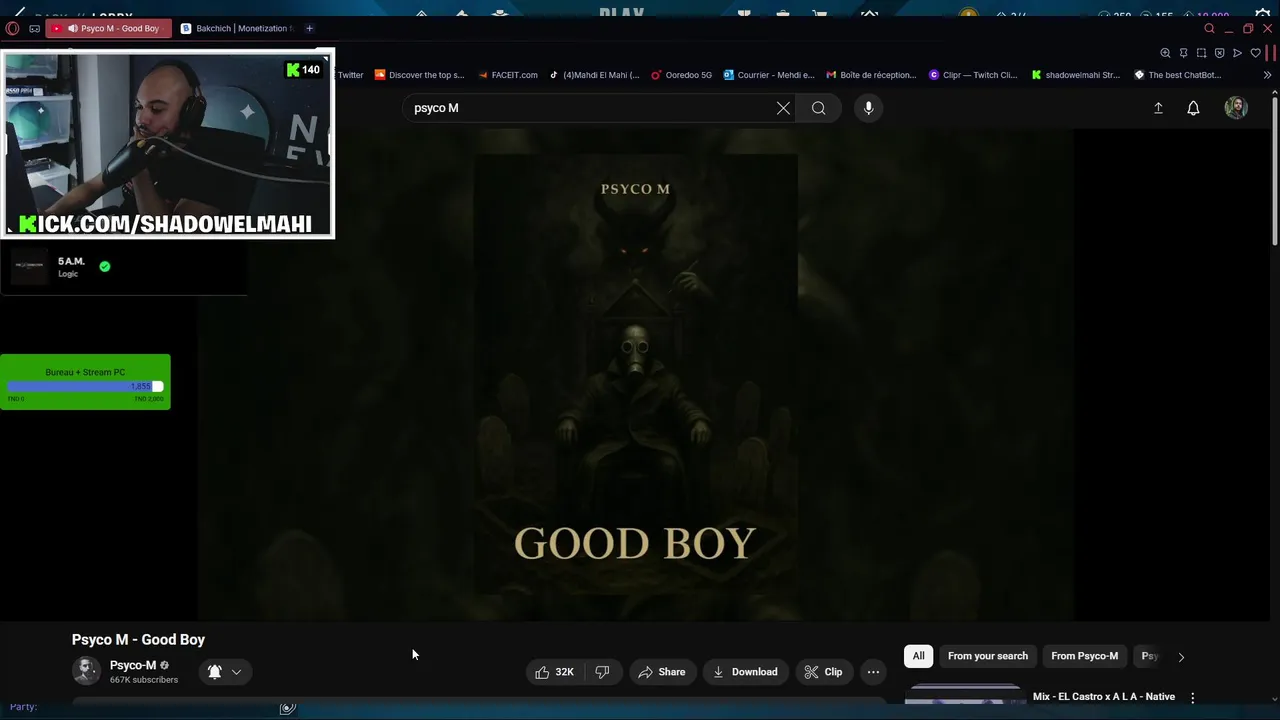Open the Opera menu icon

click(12, 28)
